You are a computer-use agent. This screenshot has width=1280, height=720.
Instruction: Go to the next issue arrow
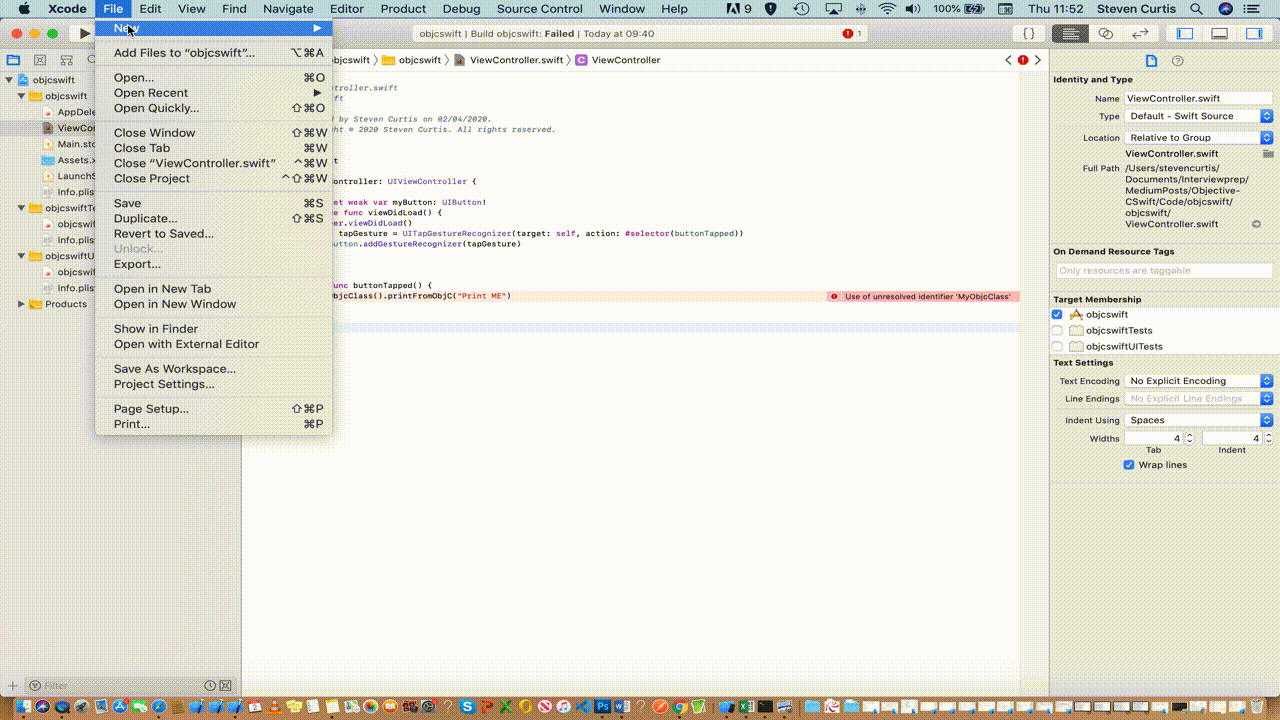1037,60
